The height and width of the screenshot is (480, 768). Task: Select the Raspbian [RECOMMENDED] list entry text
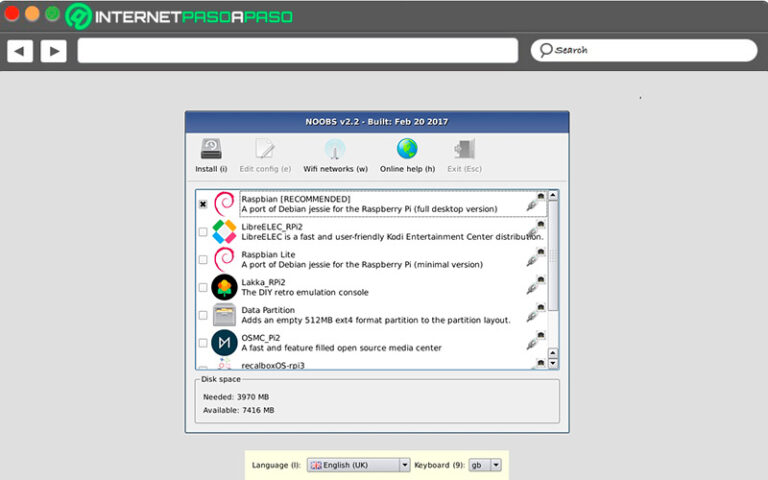[x=369, y=204]
